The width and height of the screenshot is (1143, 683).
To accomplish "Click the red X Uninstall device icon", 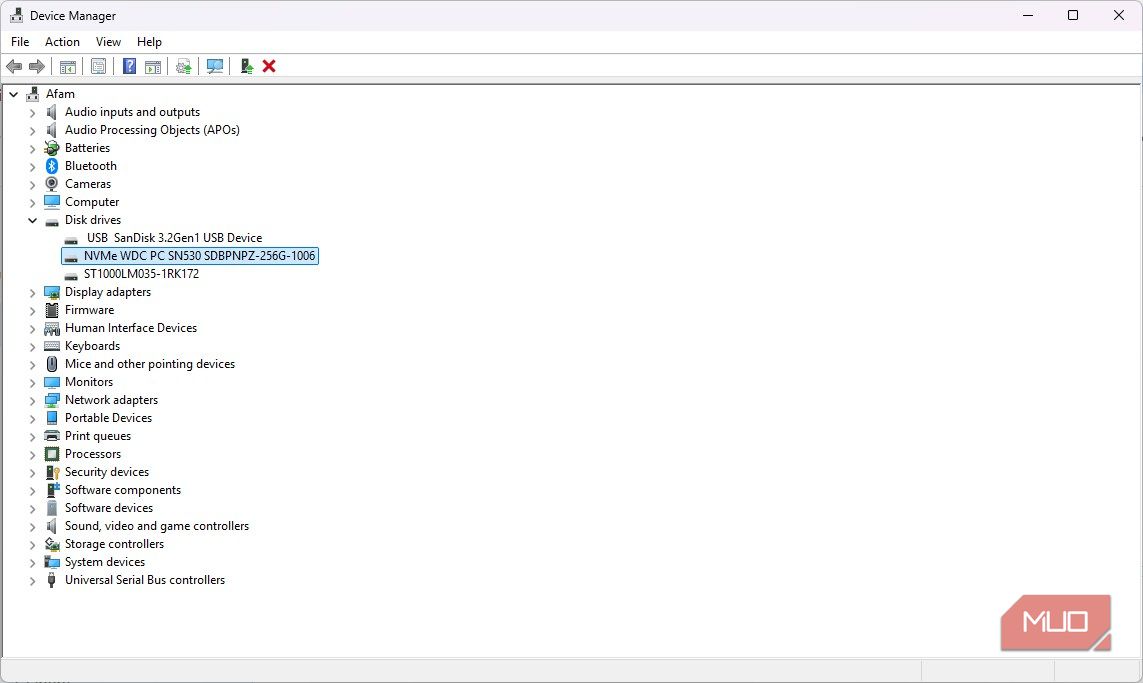I will 269,66.
